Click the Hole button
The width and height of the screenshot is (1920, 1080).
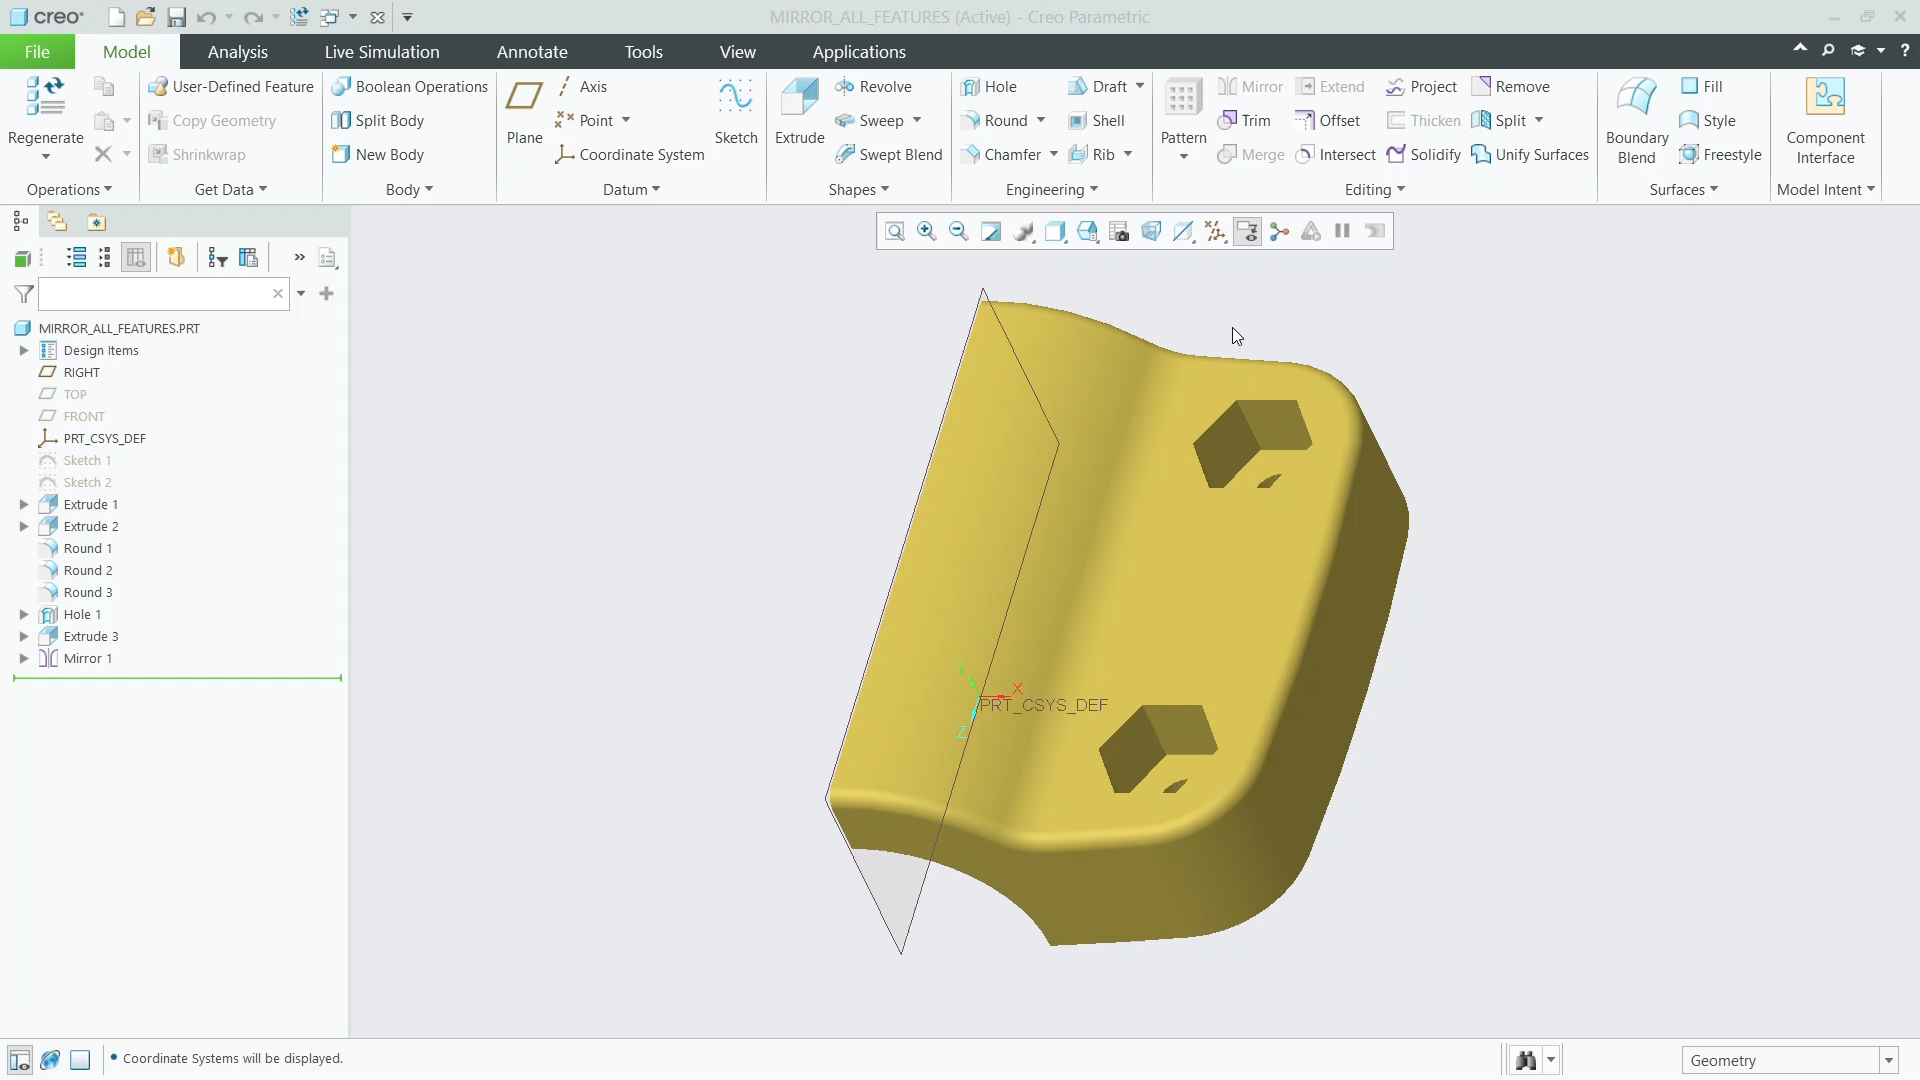pyautogui.click(x=989, y=87)
